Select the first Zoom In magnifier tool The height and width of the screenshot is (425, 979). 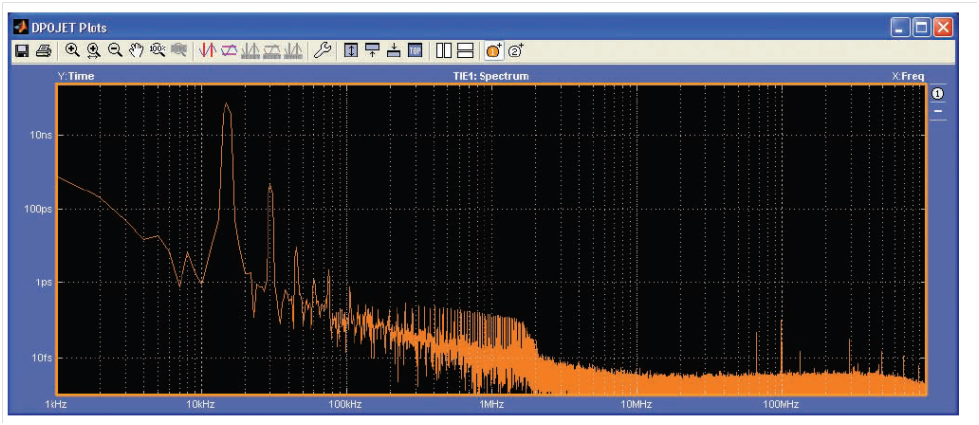(x=72, y=50)
